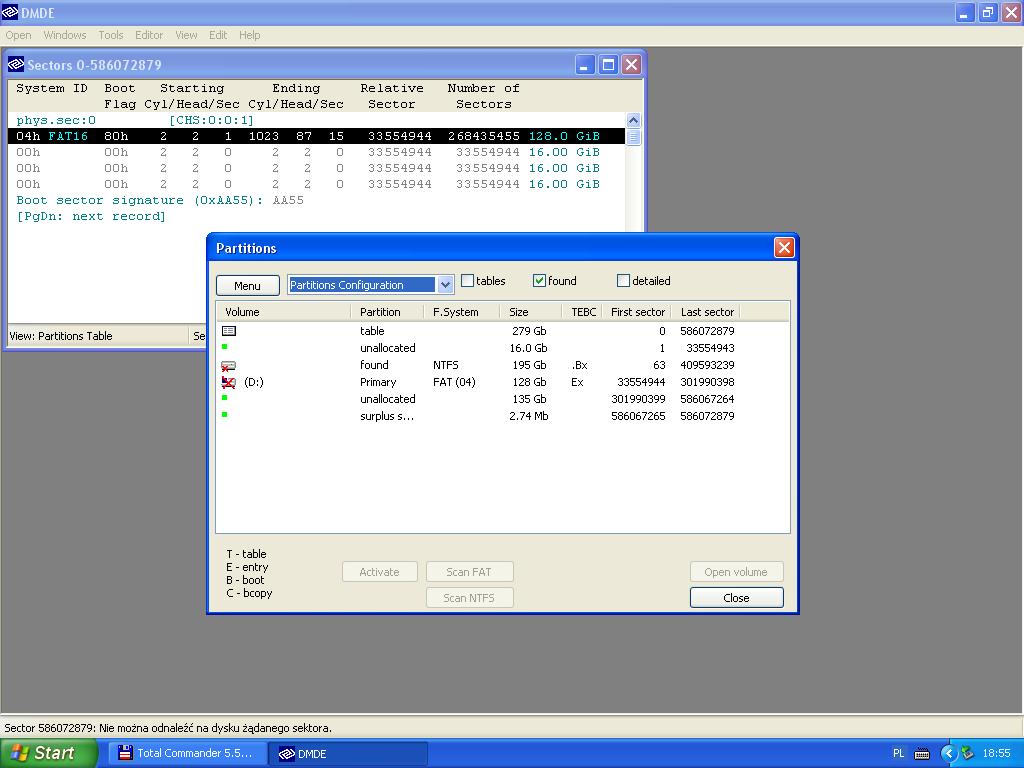
Task: Click first sector value 301990399
Action: [x=638, y=399]
